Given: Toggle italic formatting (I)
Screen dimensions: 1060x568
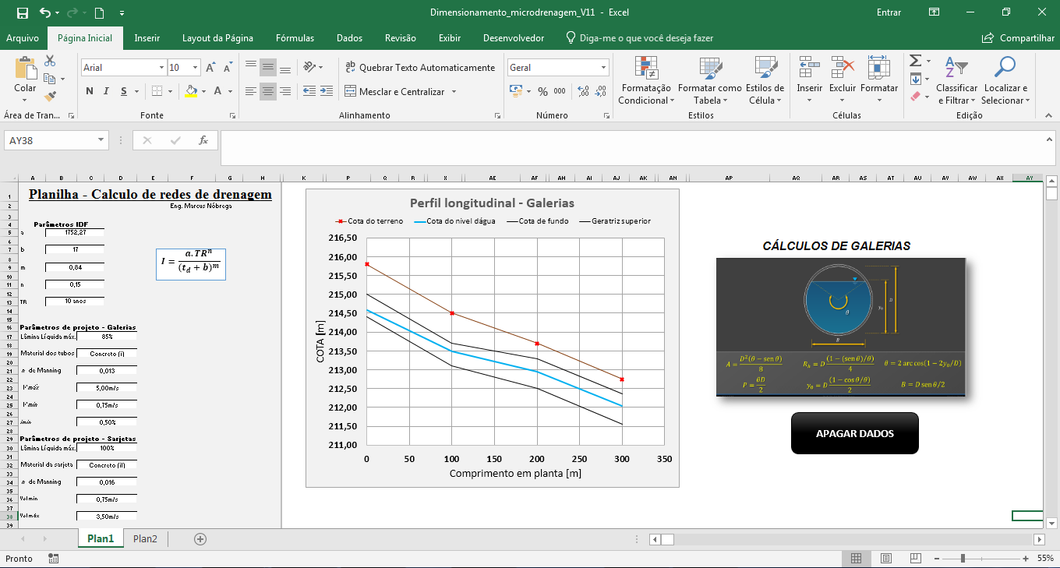Looking at the screenshot, I should 105,91.
